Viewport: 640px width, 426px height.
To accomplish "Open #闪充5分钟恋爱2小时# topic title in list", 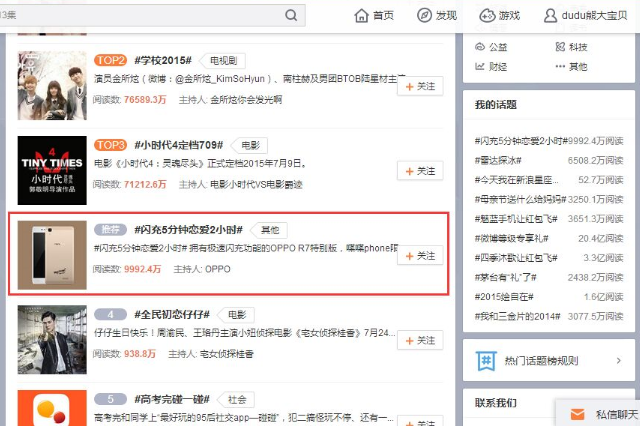I will [x=189, y=230].
